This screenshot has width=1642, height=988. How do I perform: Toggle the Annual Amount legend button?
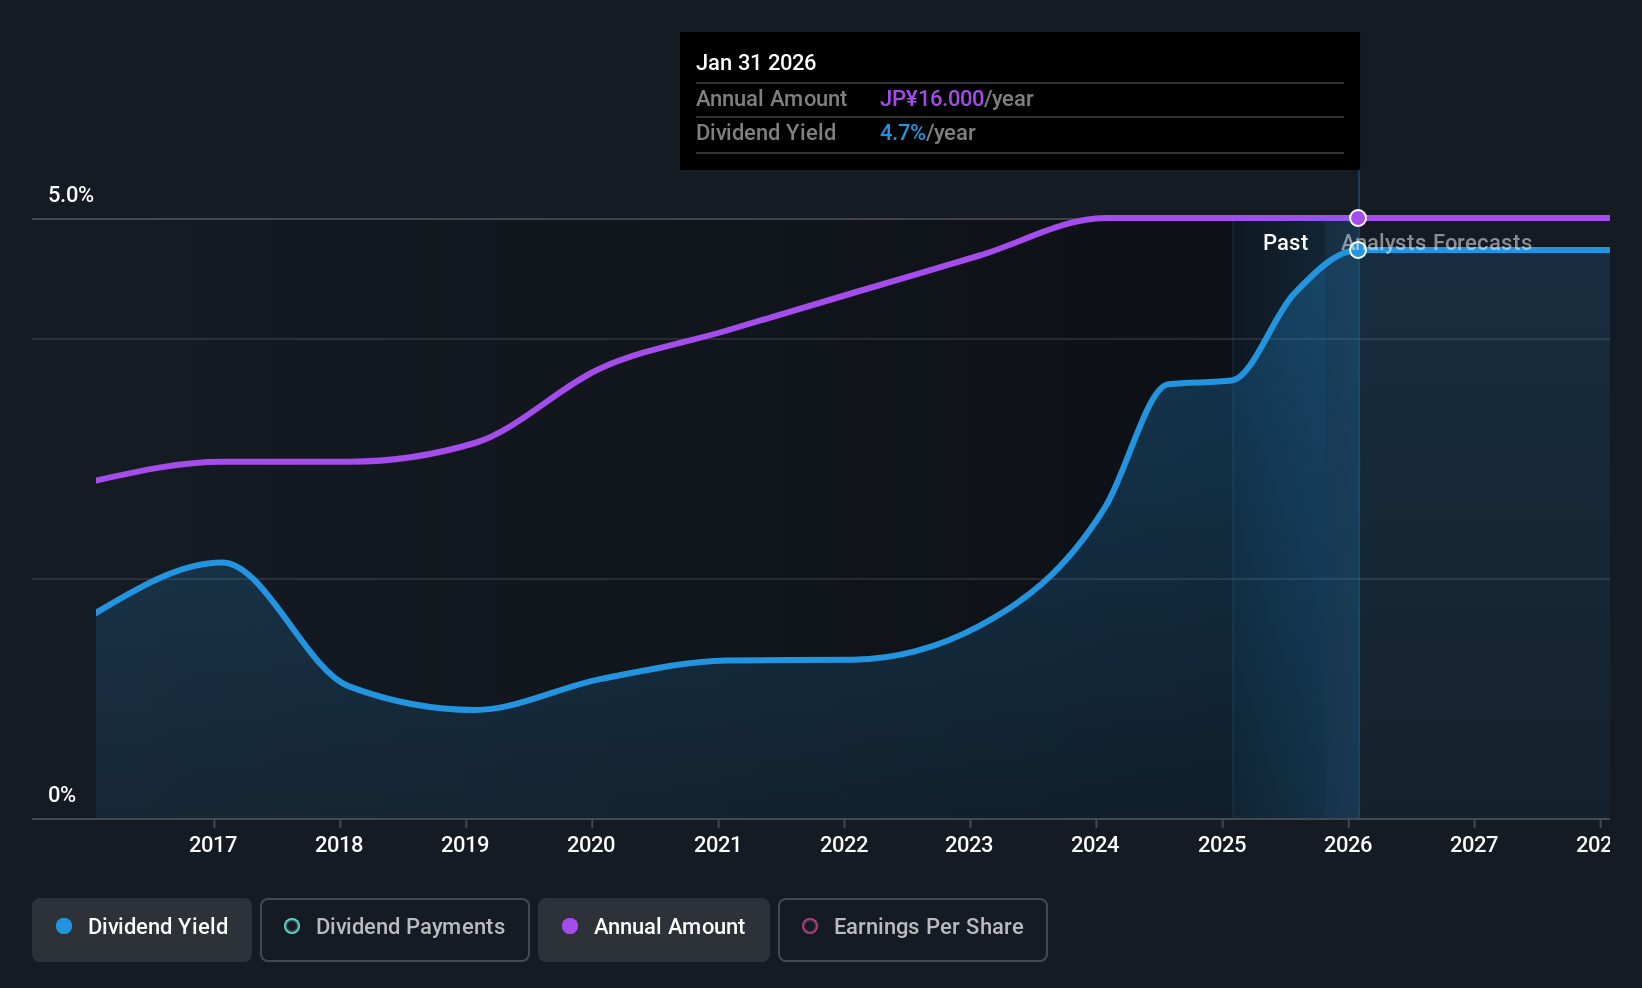[x=654, y=929]
